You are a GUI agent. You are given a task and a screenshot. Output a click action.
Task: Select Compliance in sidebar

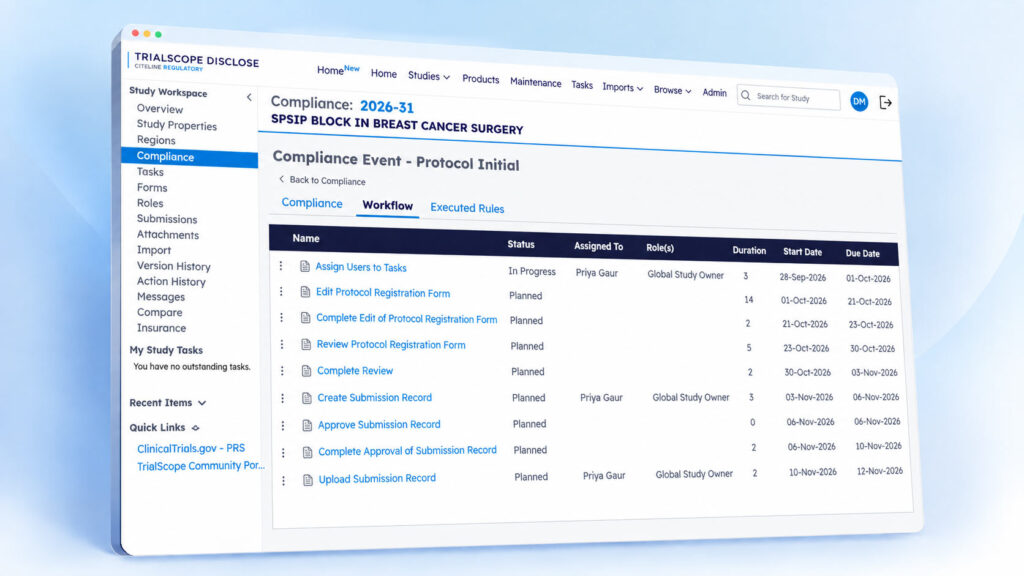189,157
